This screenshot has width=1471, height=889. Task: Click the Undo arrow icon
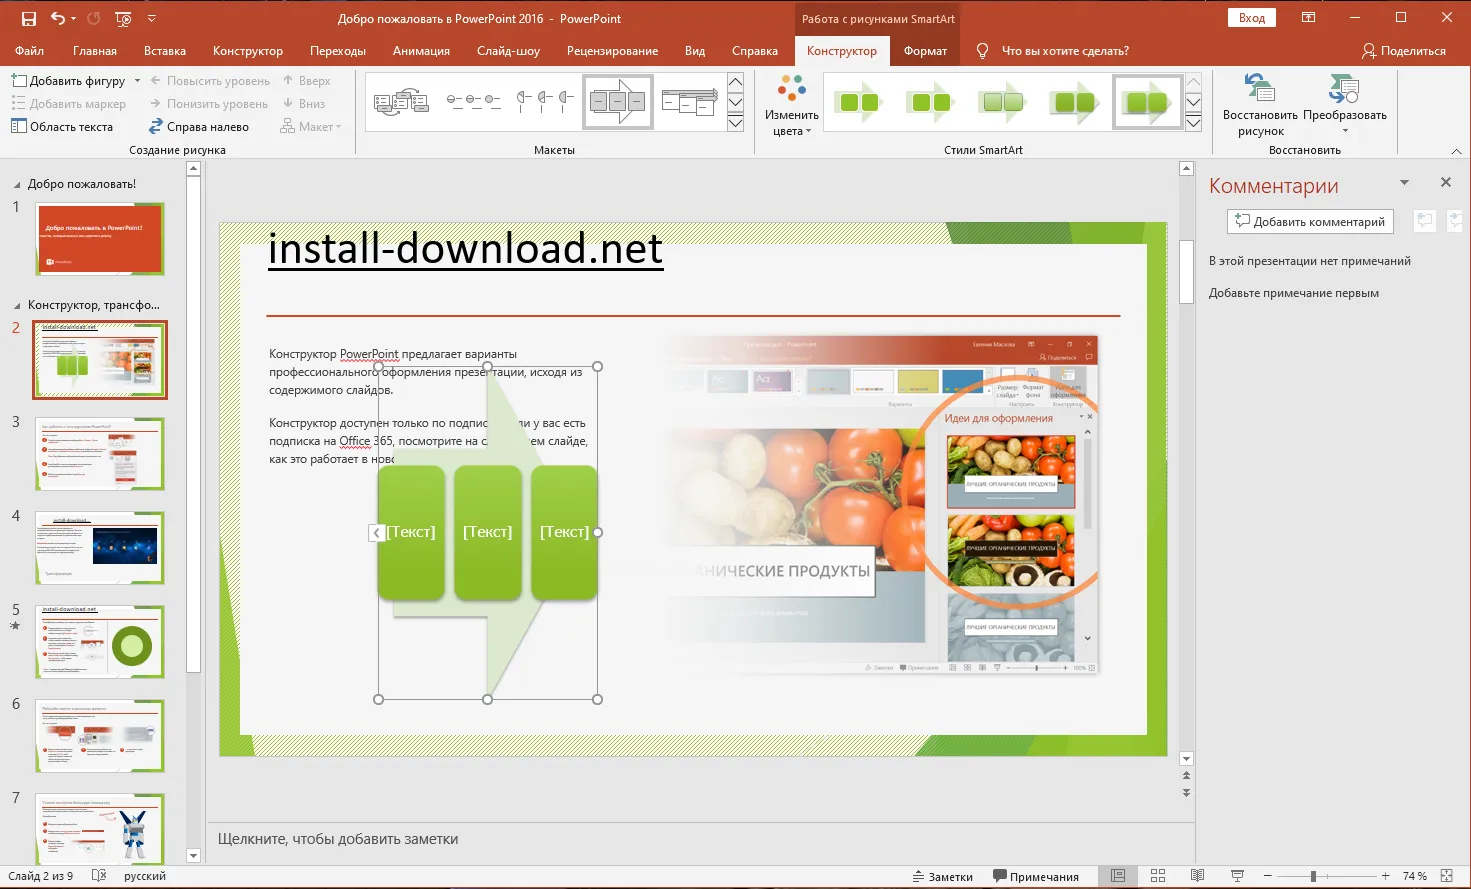57,18
